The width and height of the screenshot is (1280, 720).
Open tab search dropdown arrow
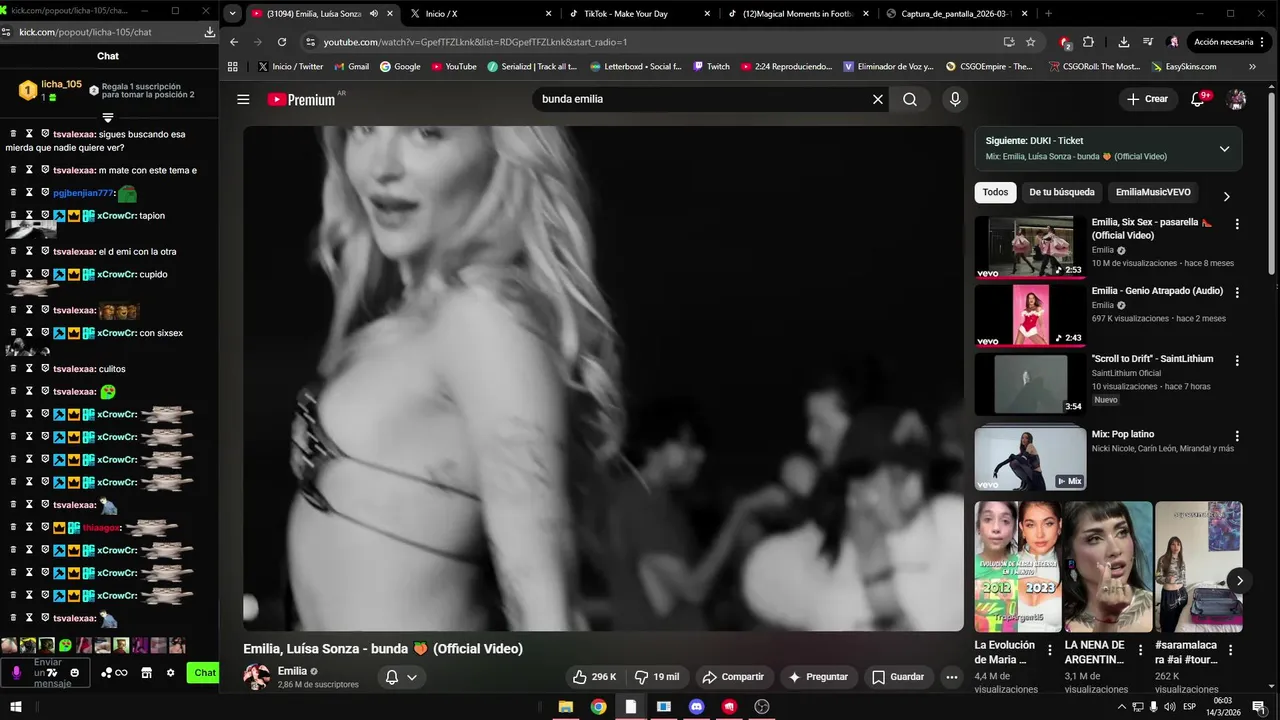coord(232,14)
